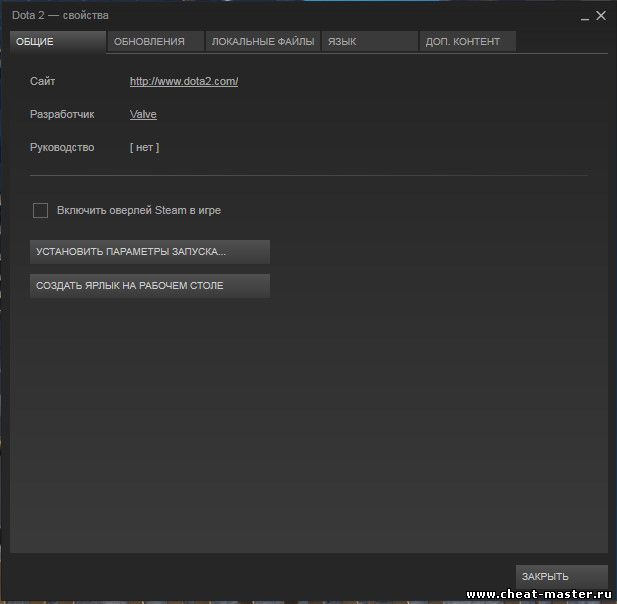
Task: Open the ДОП. КОНТЕНТ tab
Action: pyautogui.click(x=466, y=41)
